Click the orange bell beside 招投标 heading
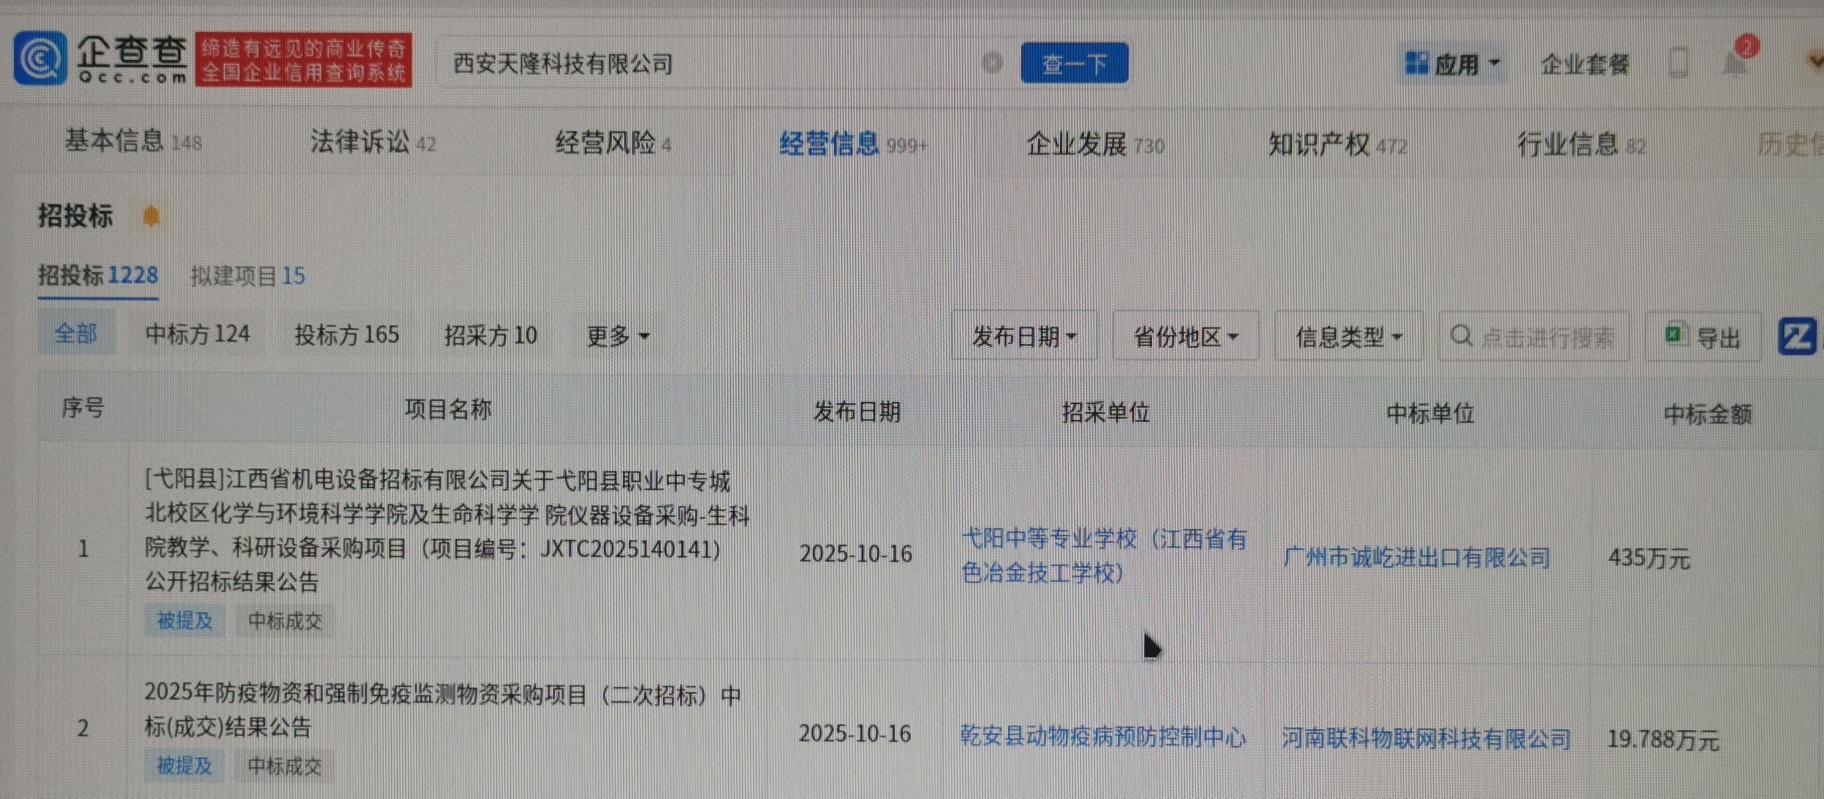 pyautogui.click(x=151, y=216)
